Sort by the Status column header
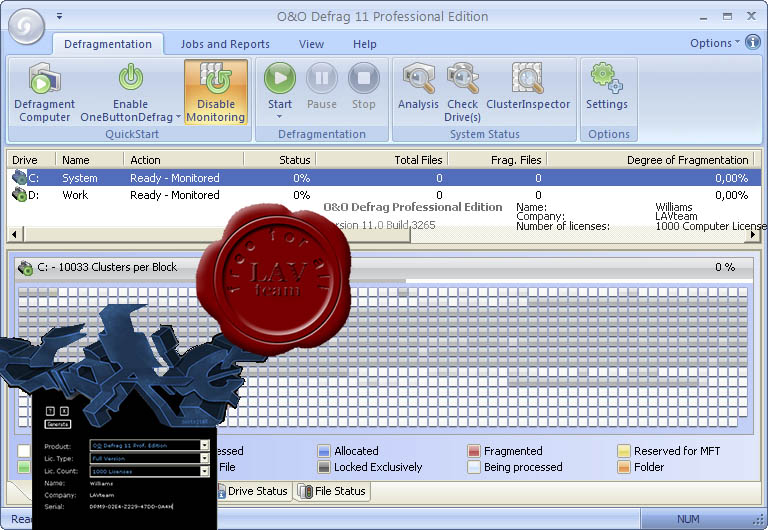 coord(279,160)
